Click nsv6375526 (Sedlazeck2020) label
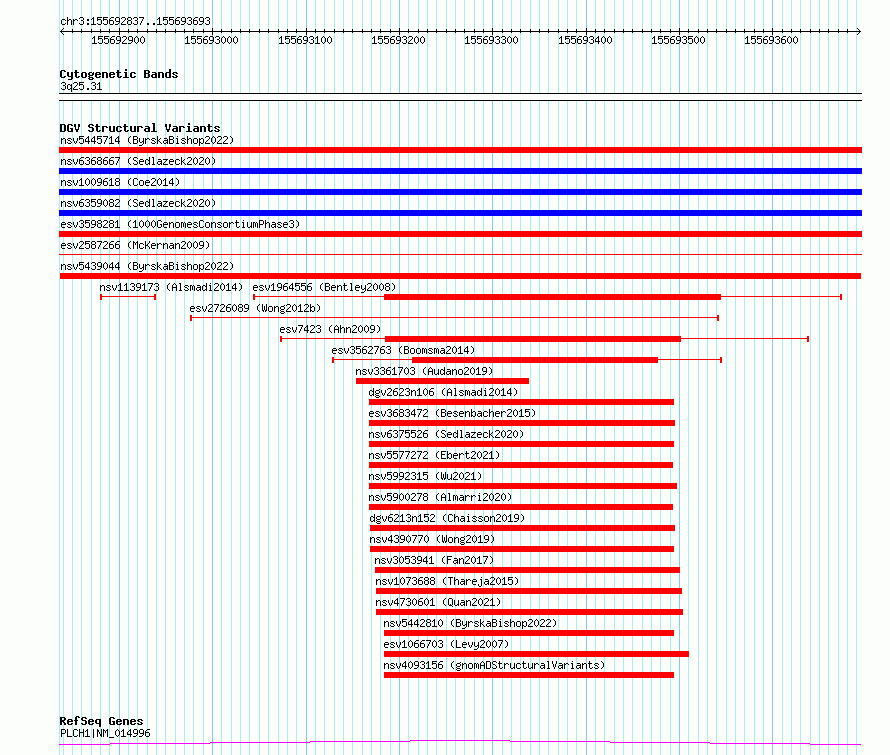The height and width of the screenshot is (755, 890). pos(446,434)
